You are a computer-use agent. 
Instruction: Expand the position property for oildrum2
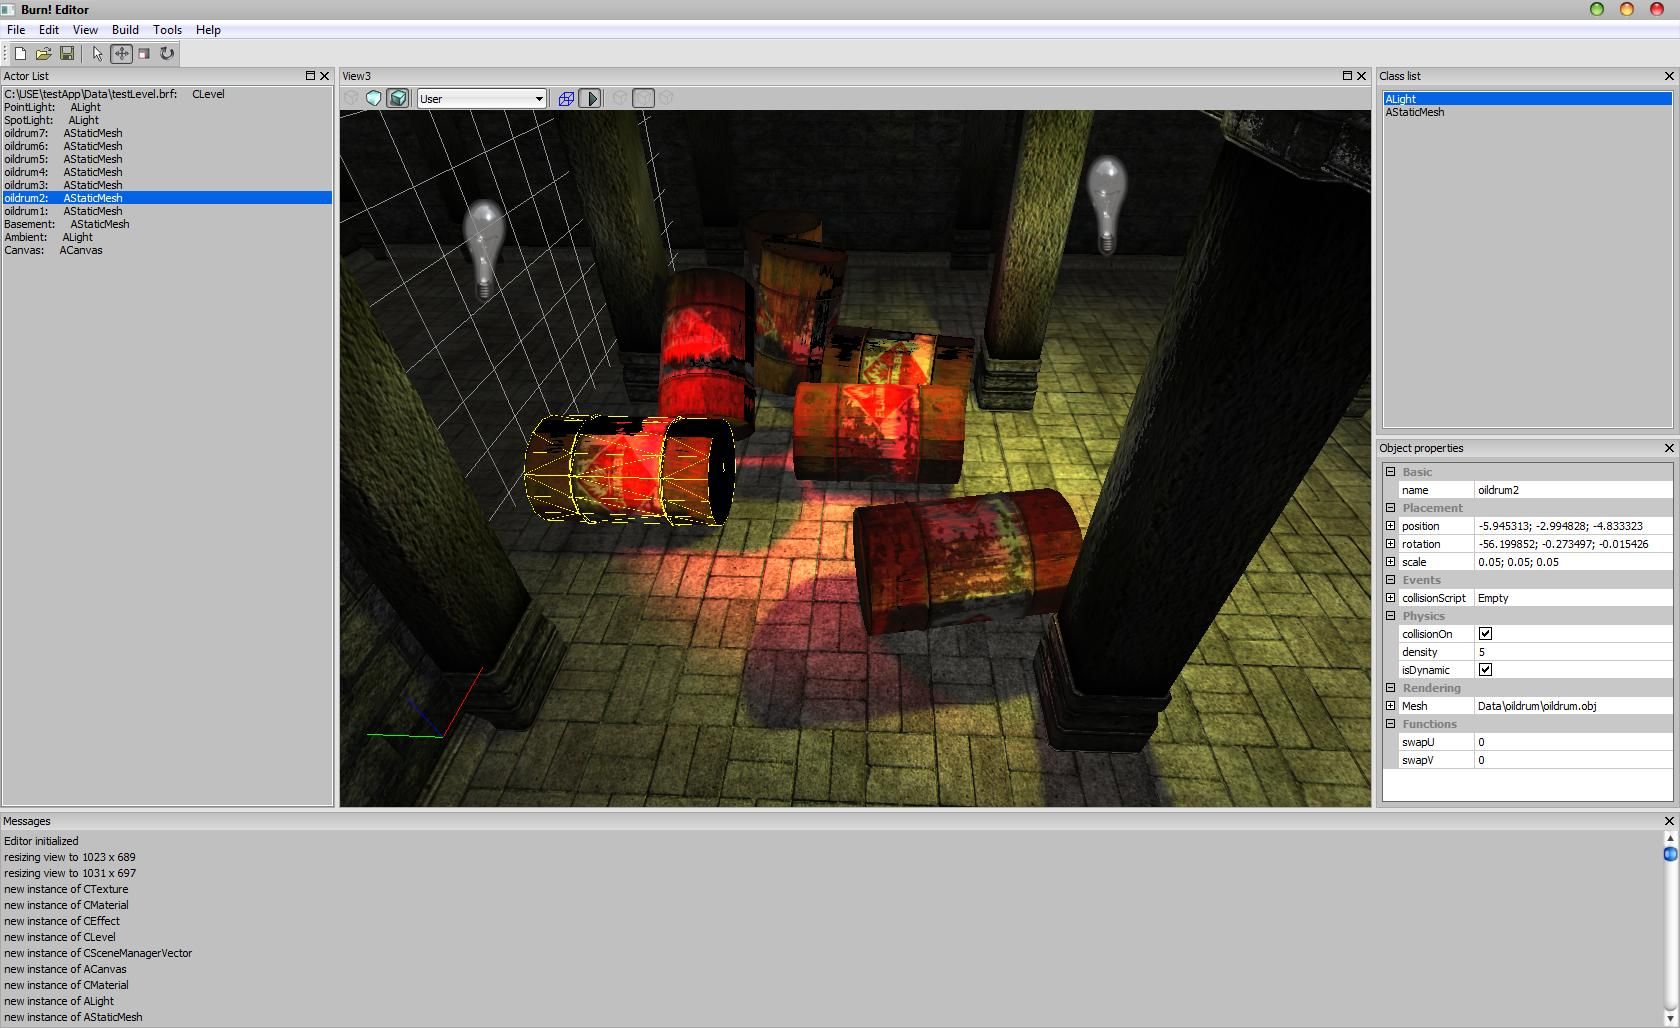click(x=1391, y=526)
